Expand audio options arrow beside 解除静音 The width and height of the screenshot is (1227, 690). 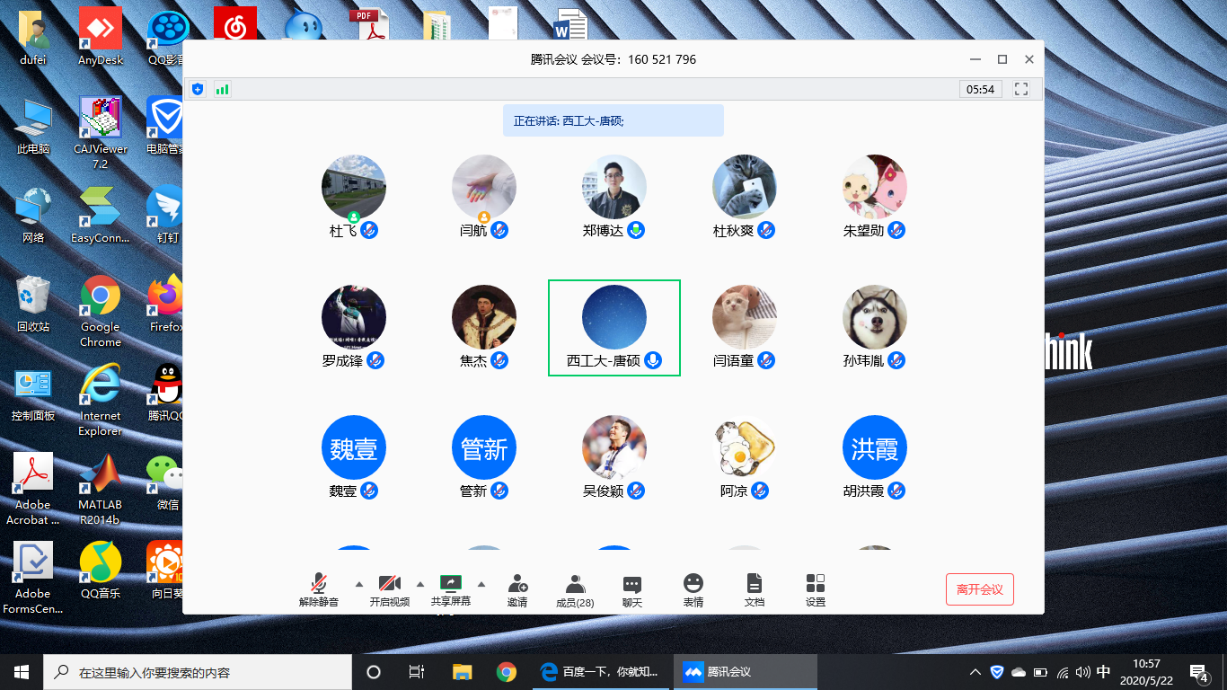point(359,584)
